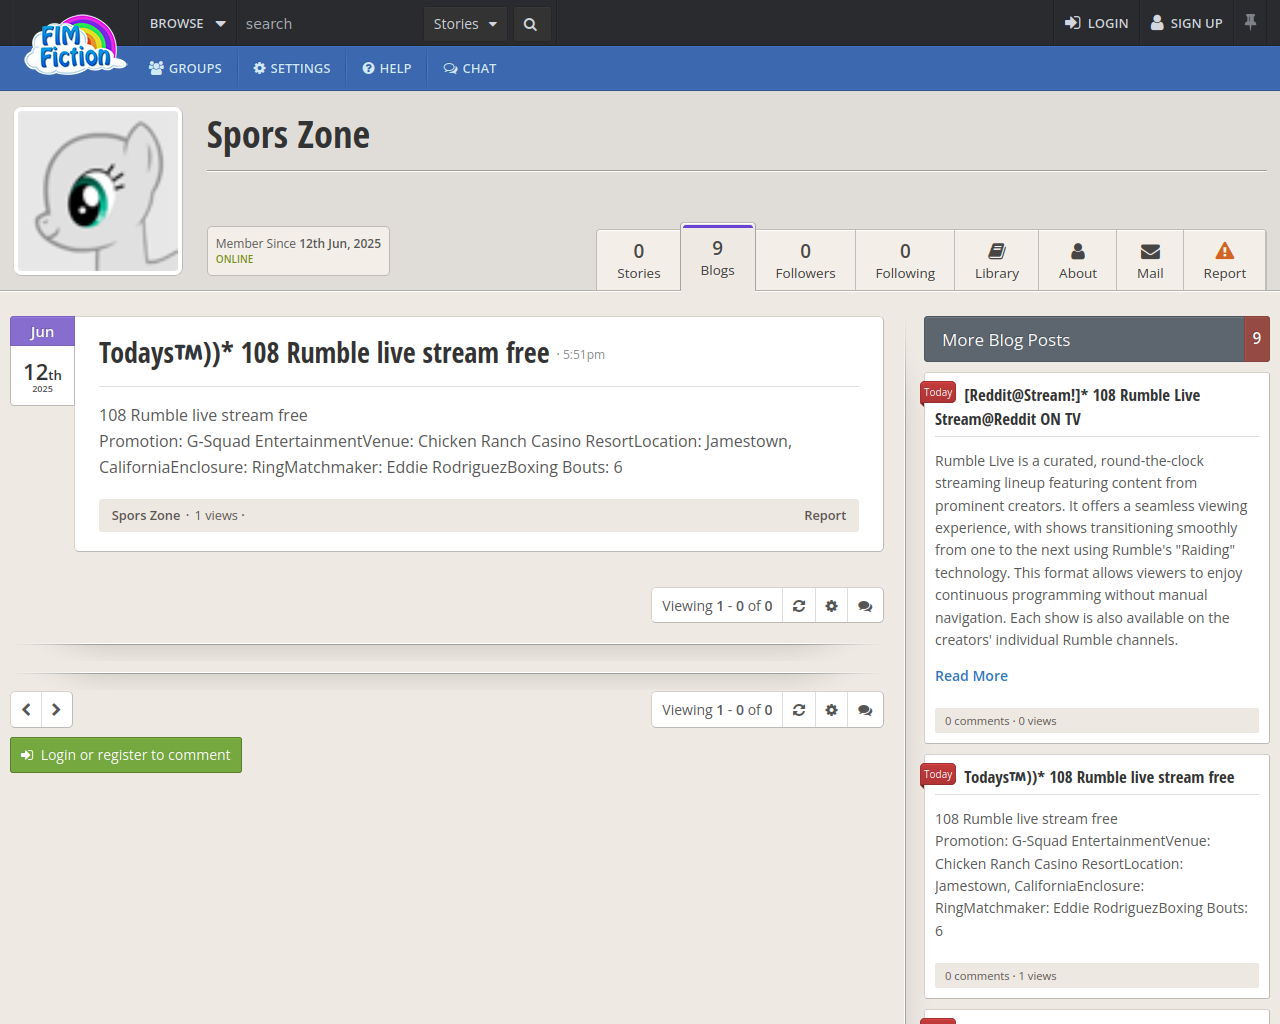
Task: Open the Library tab
Action: [997, 260]
